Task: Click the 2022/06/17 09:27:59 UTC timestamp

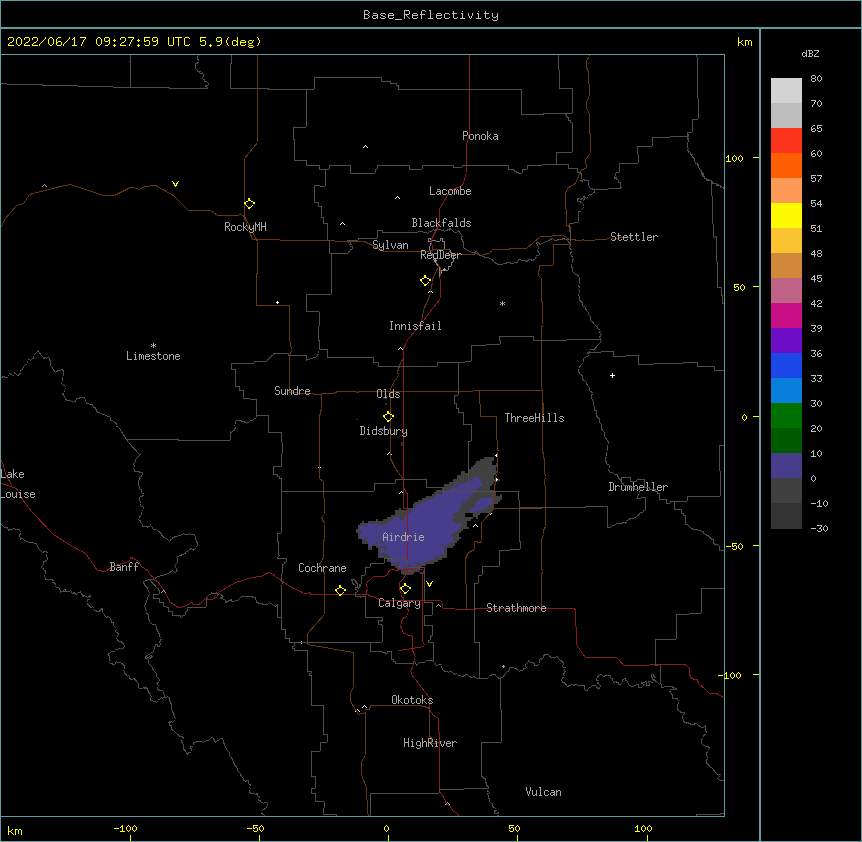Action: pyautogui.click(x=99, y=42)
